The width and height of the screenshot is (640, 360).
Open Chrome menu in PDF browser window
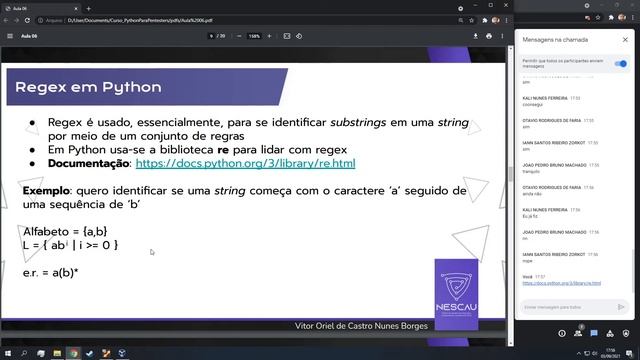tap(507, 20)
